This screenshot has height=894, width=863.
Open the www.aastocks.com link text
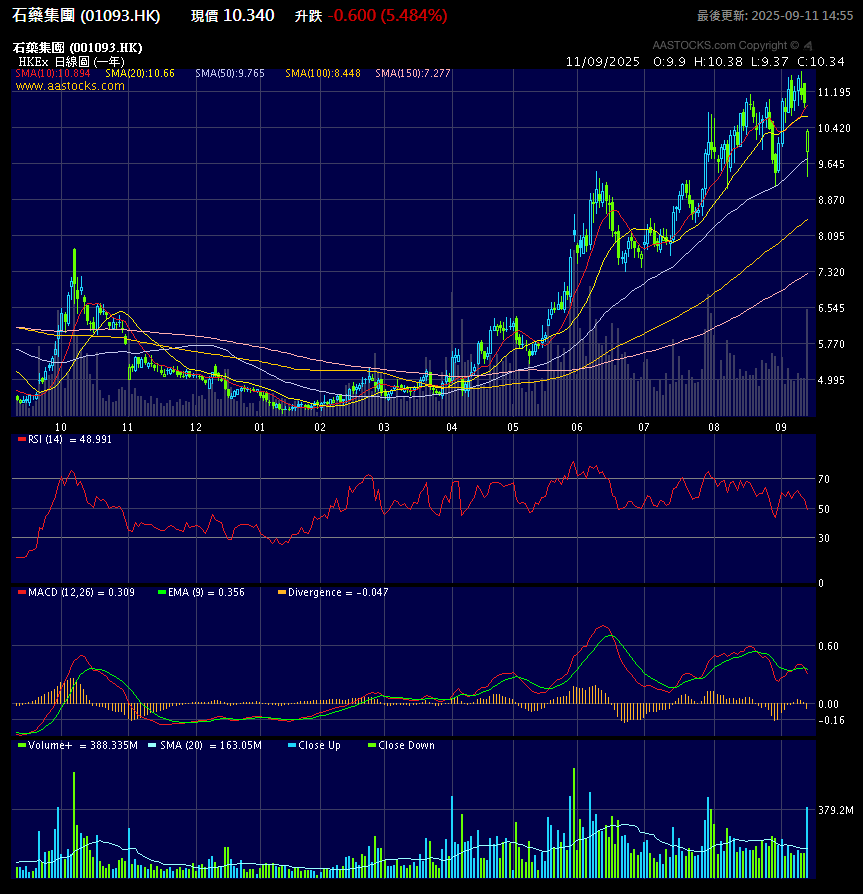70,86
